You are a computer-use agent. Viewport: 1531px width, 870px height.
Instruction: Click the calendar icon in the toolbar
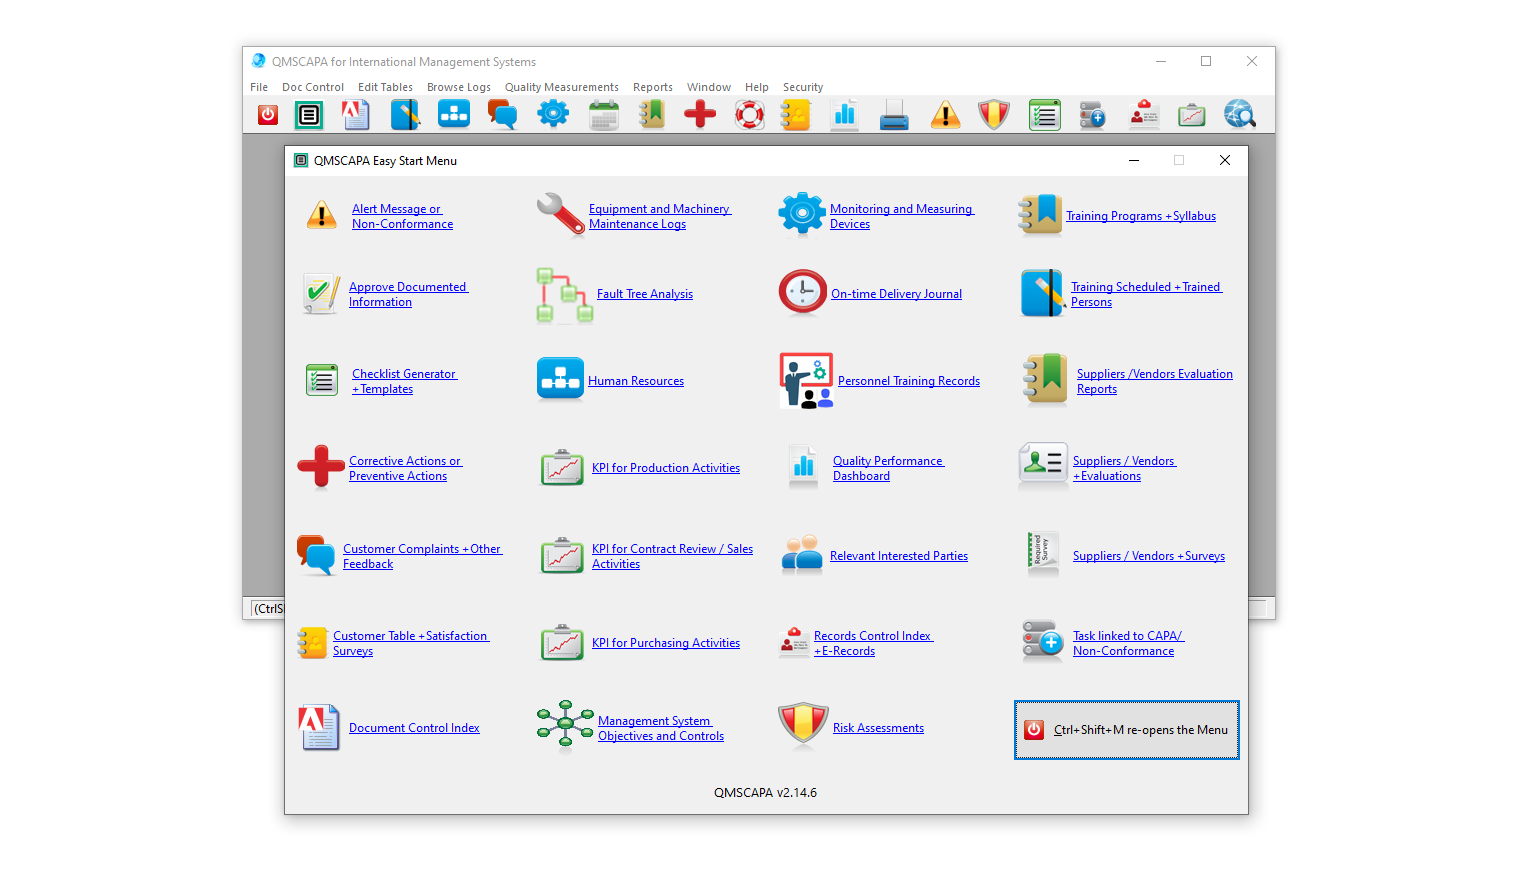tap(604, 115)
